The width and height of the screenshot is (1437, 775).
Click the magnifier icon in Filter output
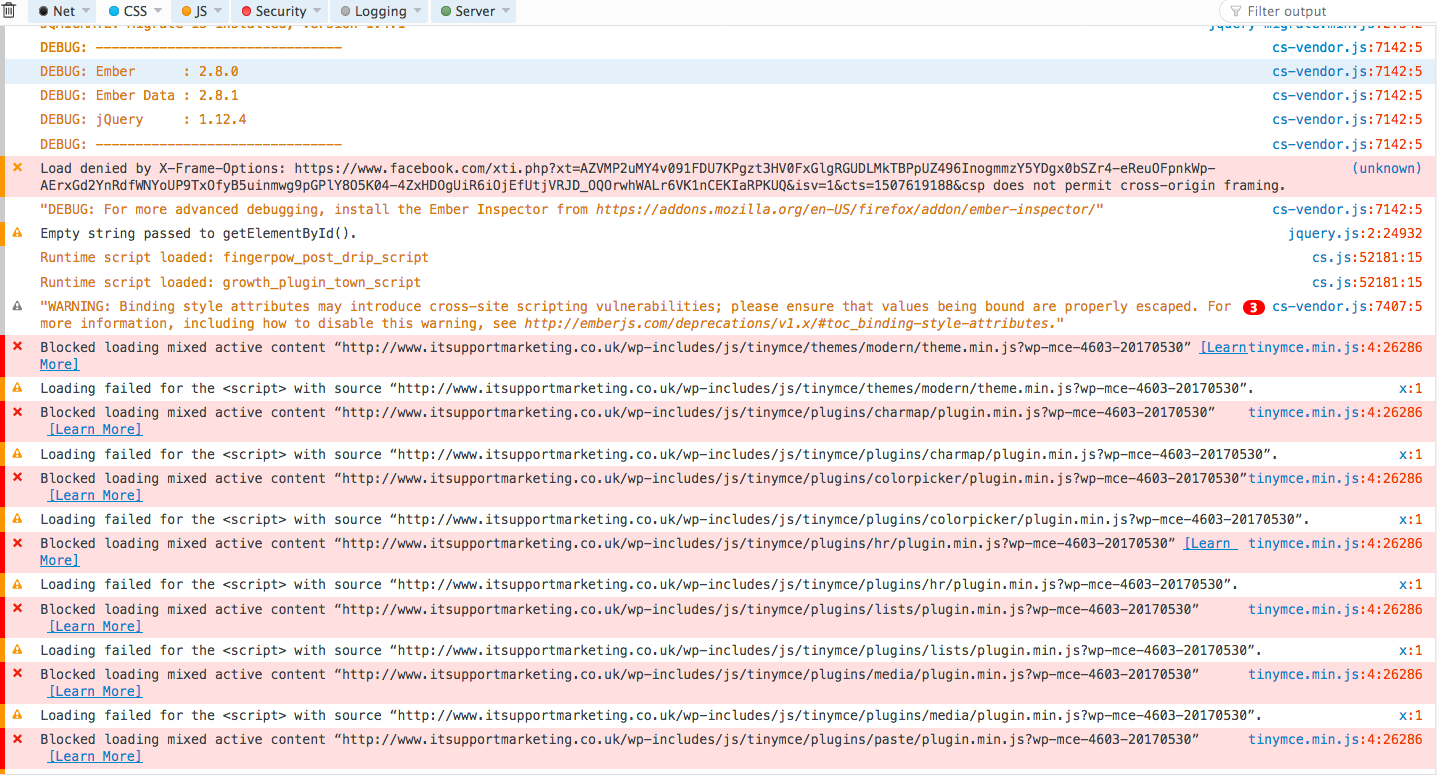click(1235, 11)
